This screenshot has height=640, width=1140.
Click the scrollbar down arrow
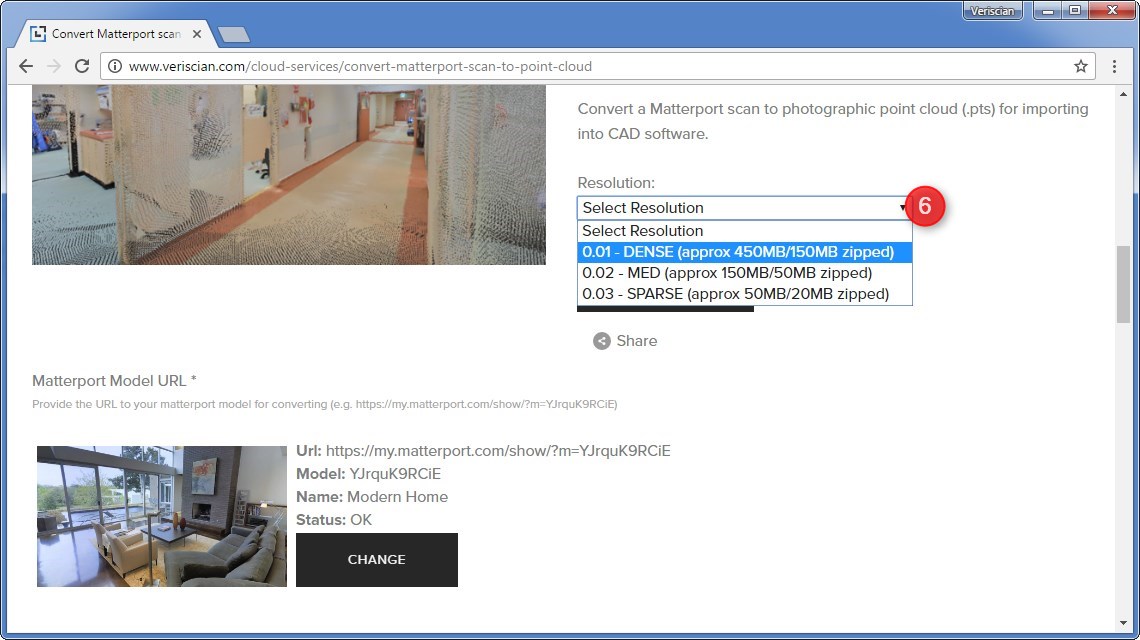click(1123, 623)
